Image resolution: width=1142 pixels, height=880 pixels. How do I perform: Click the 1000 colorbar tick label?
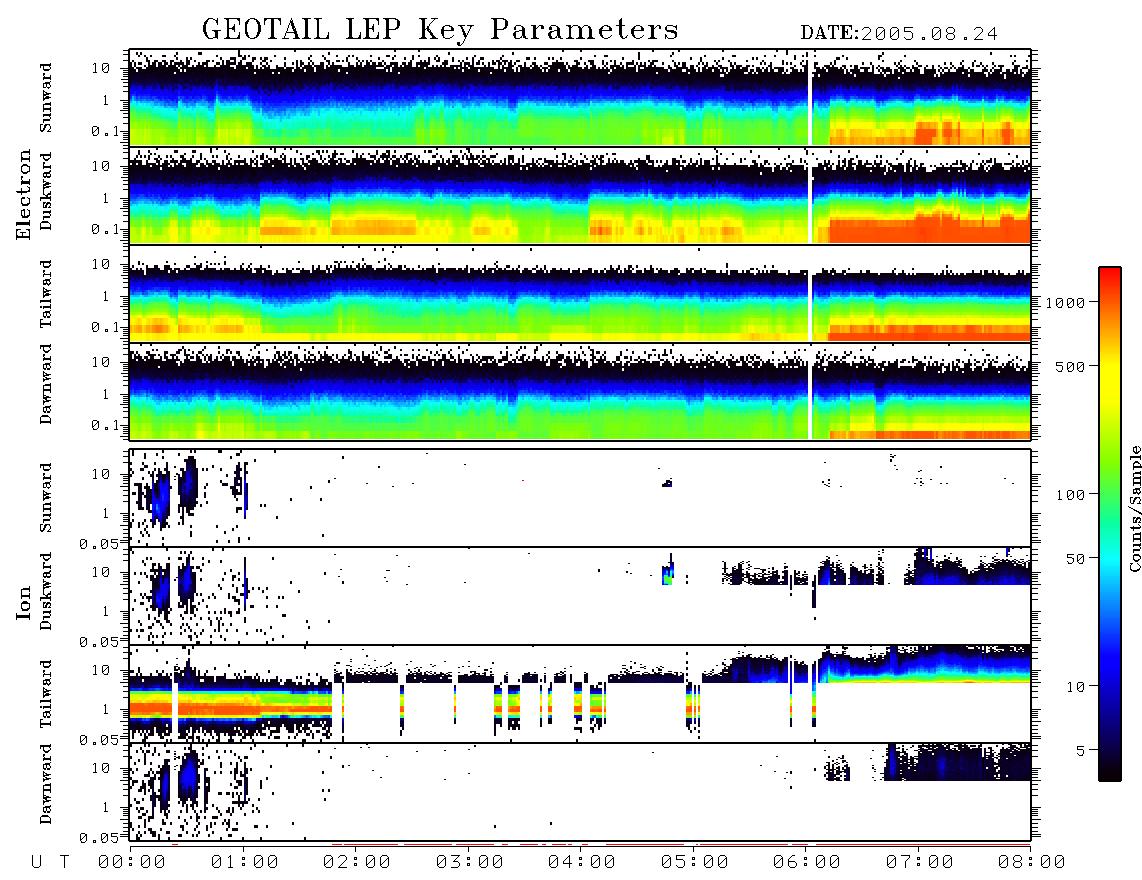pyautogui.click(x=1065, y=303)
